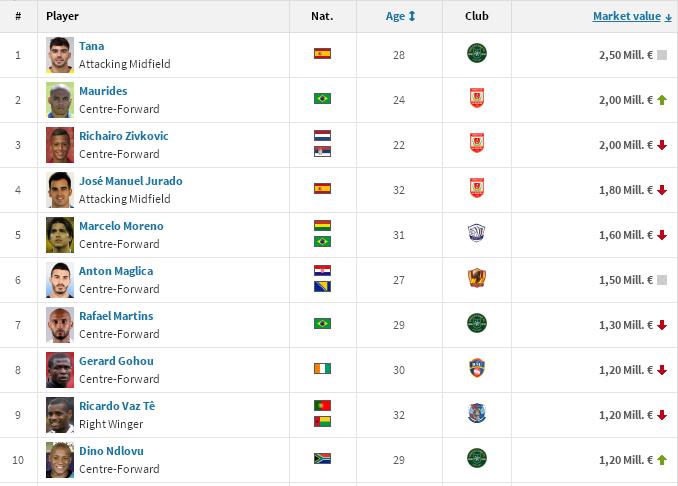Screen dimensions: 678x486
Task: Click the green up arrow beside Maurides' market value
Action: point(662,100)
